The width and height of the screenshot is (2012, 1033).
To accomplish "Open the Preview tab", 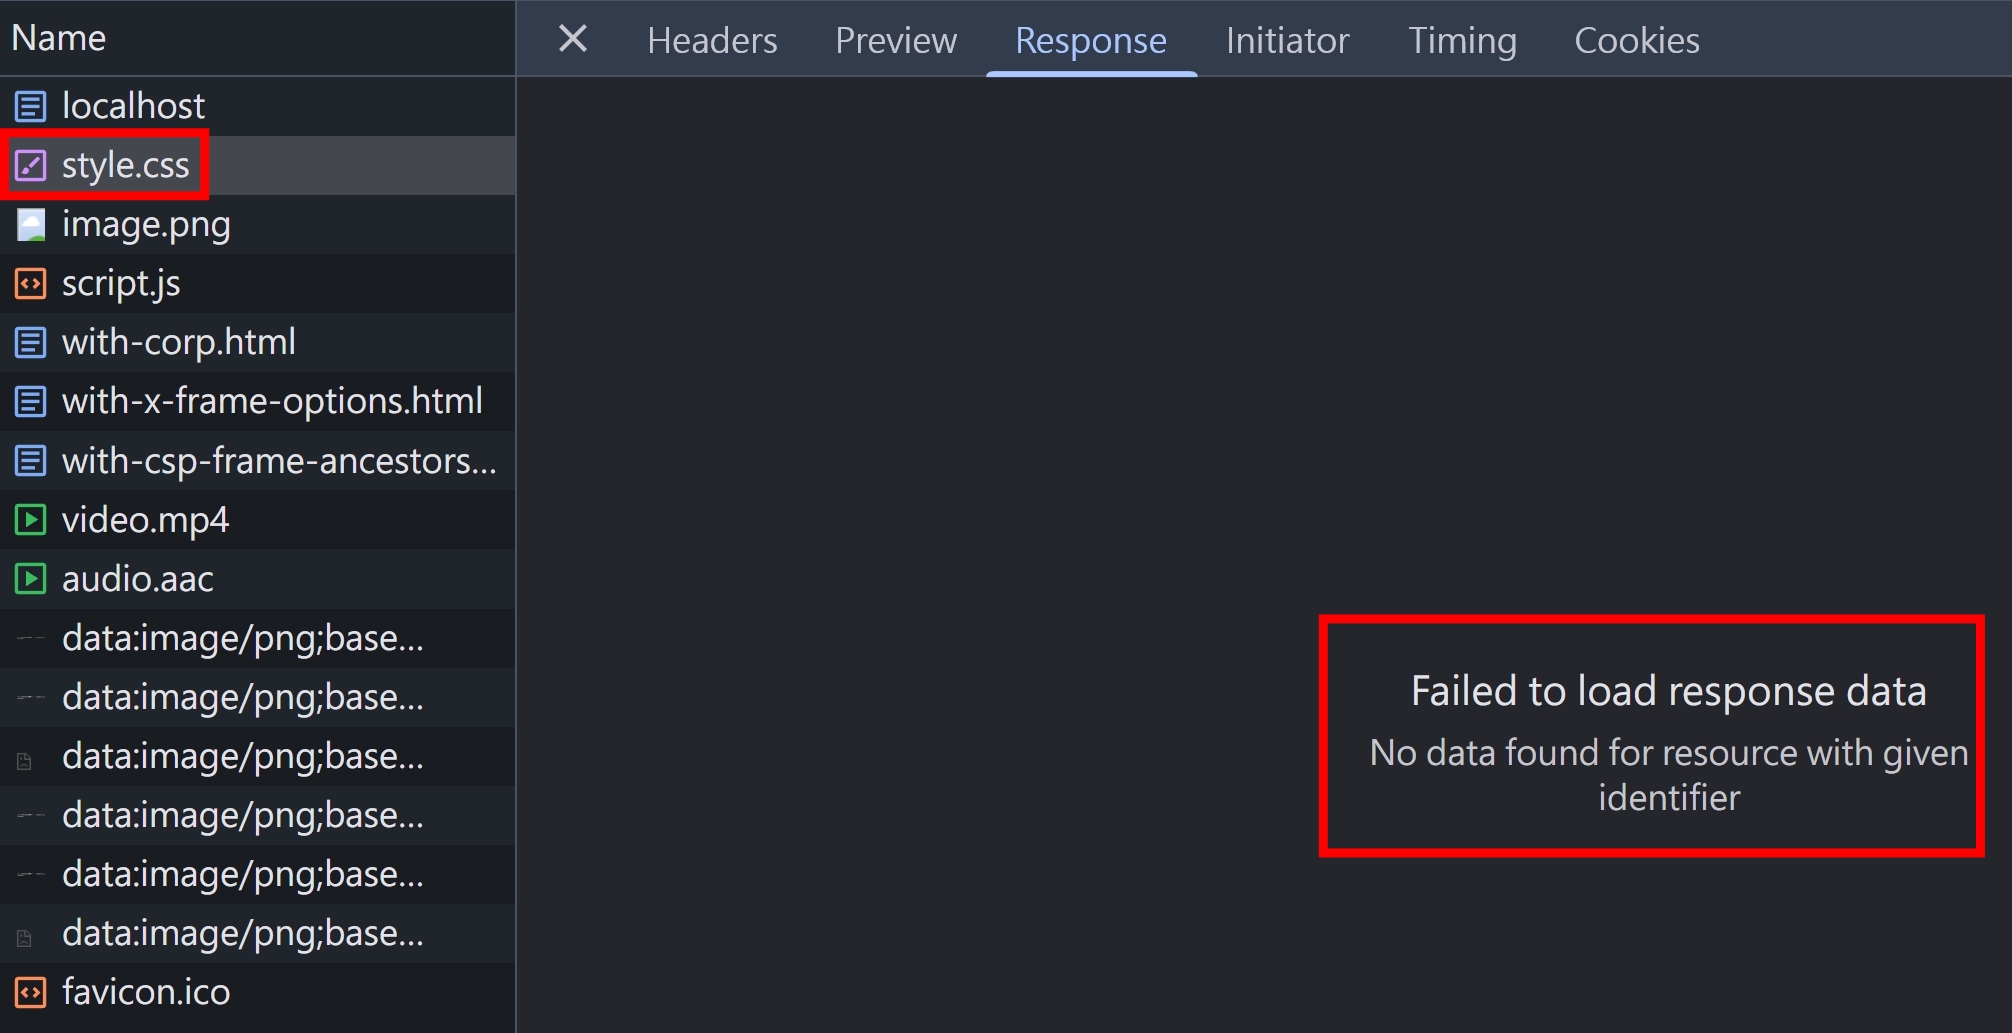I will coord(896,40).
